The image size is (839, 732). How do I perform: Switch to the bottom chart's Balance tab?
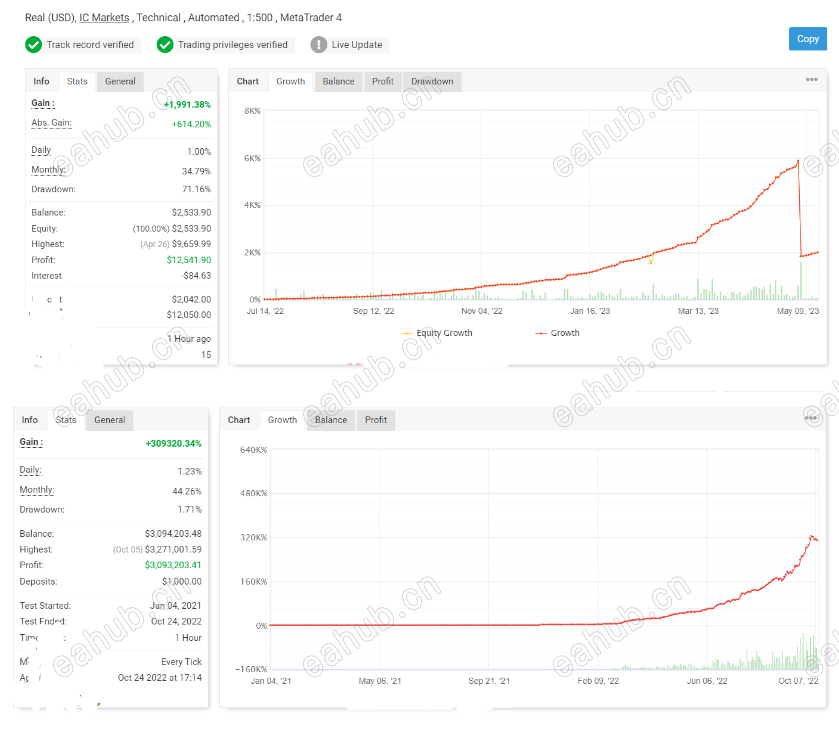click(331, 420)
